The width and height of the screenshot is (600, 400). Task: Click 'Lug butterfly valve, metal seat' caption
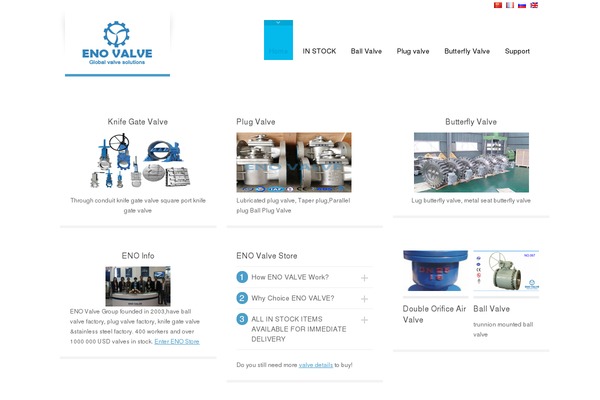(x=471, y=201)
